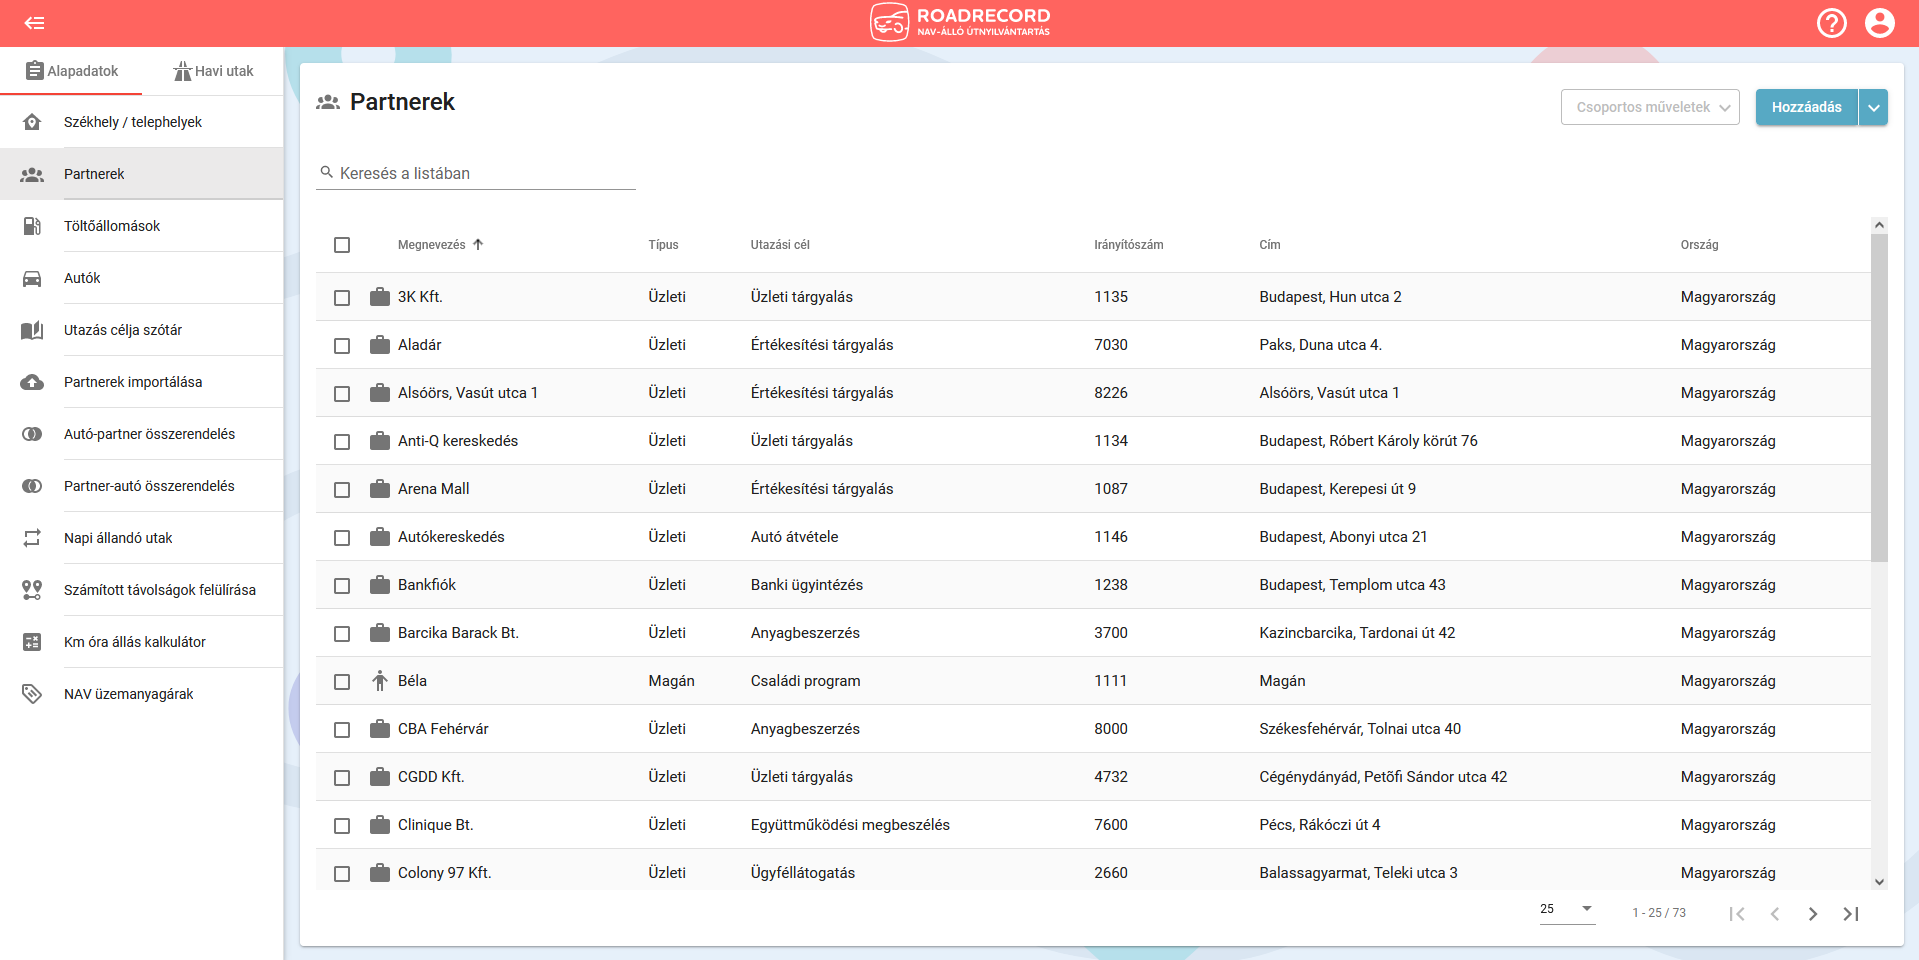Select checkbox for Anti-Q kereskedés

[x=342, y=442]
